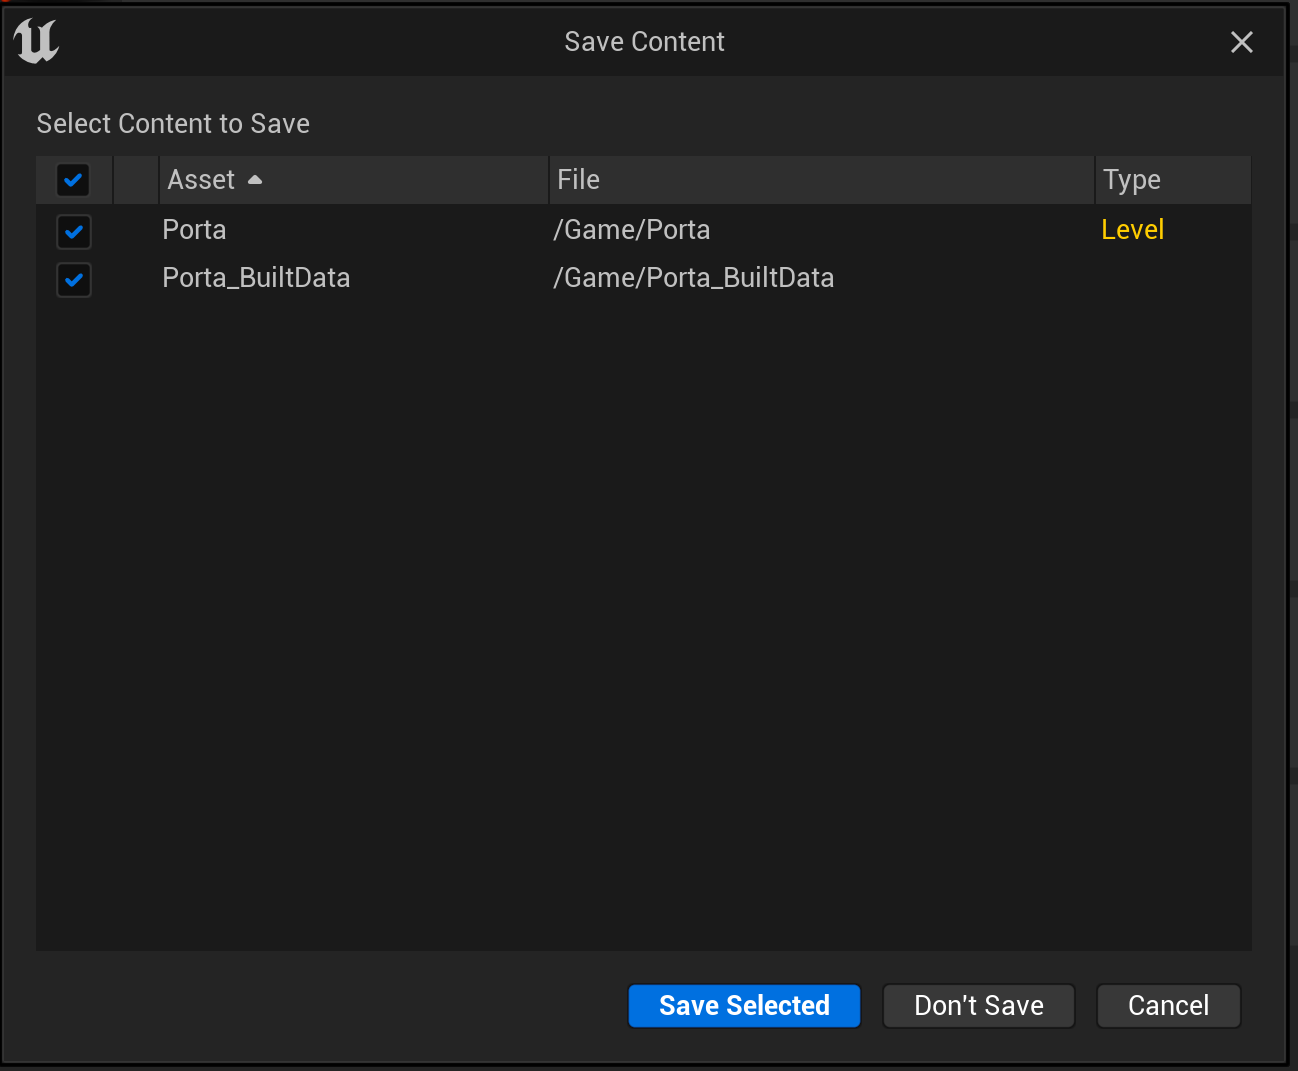
Task: Choose Don't Save
Action: [x=978, y=1005]
